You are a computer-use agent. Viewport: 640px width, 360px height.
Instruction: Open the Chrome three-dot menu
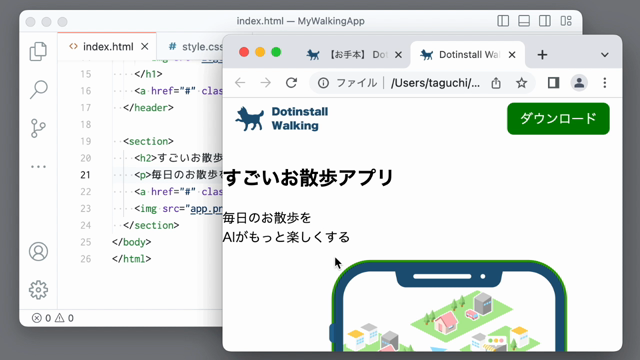[x=604, y=83]
